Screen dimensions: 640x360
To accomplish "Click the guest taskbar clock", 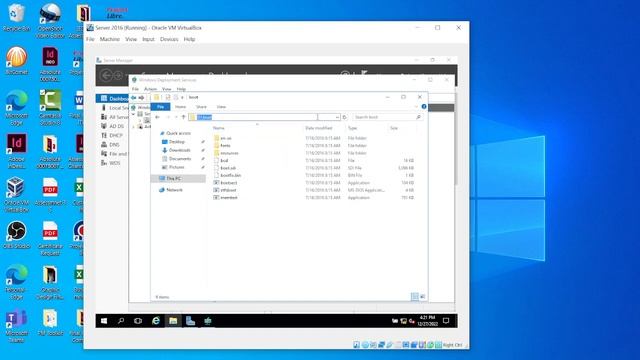I will 427,321.
